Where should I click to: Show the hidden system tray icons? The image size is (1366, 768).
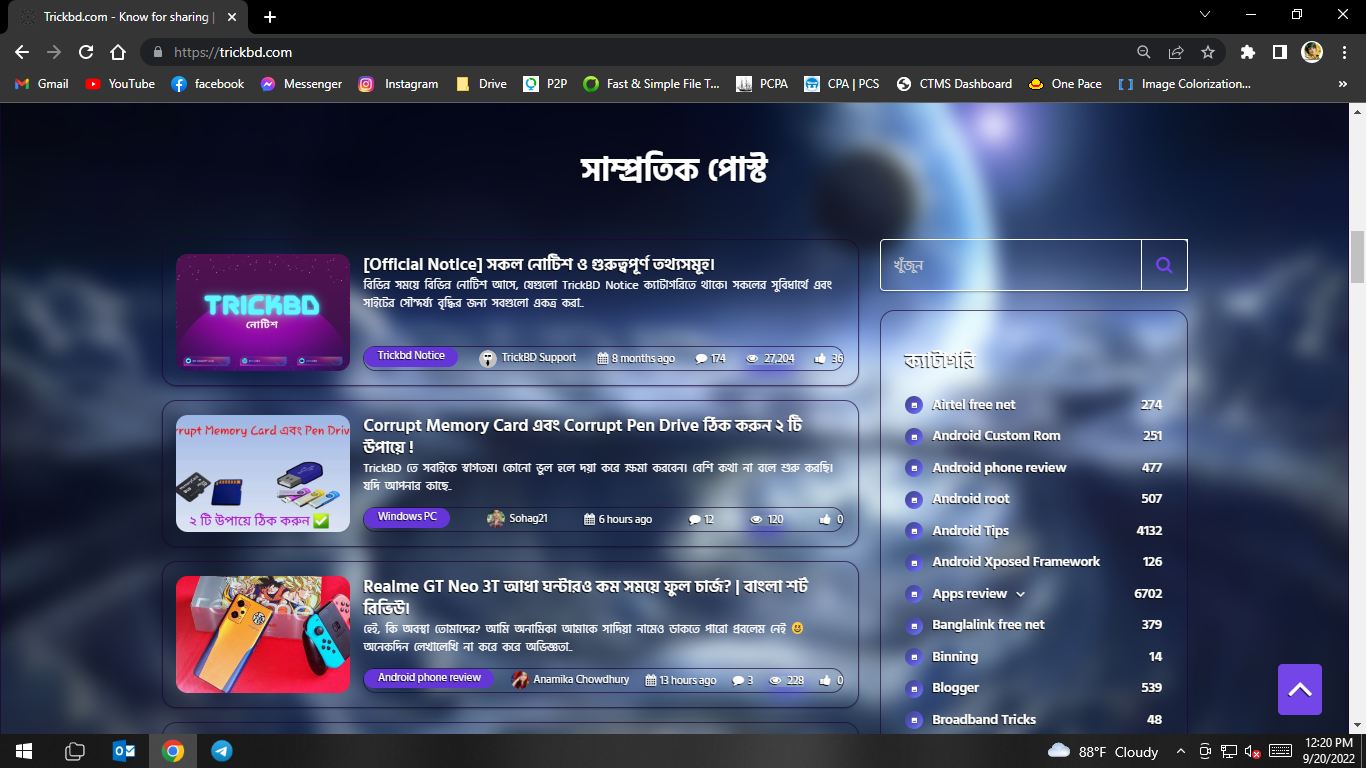tap(1181, 751)
